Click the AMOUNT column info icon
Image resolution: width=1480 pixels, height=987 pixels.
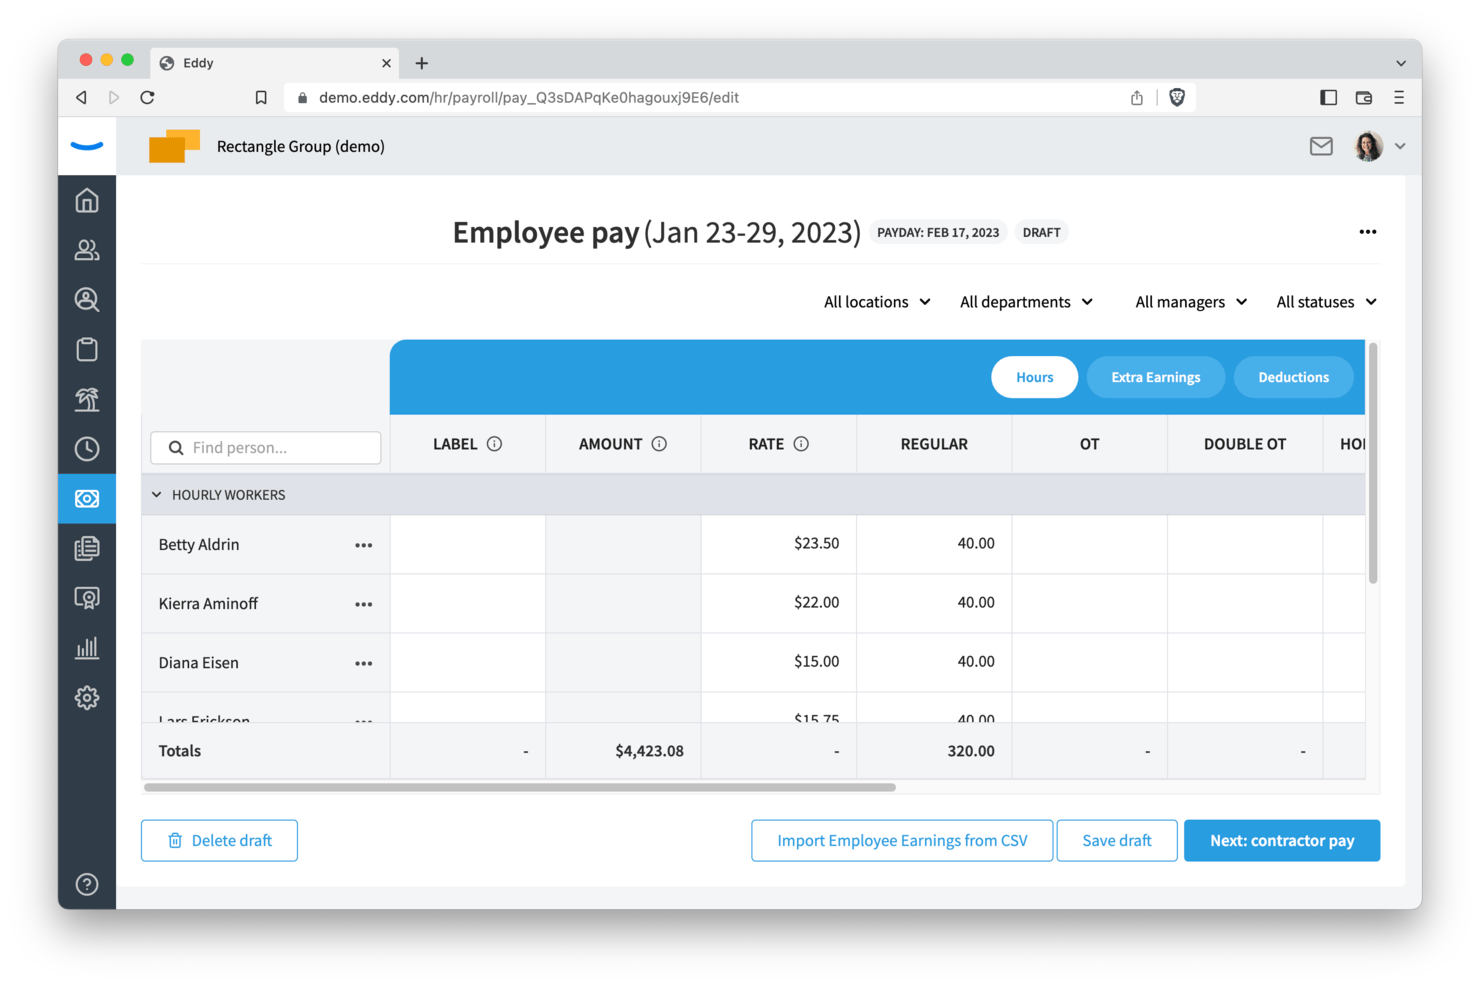point(659,444)
